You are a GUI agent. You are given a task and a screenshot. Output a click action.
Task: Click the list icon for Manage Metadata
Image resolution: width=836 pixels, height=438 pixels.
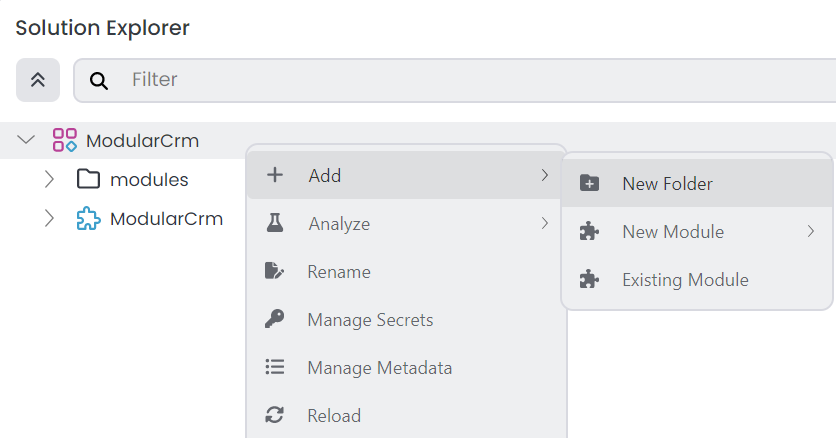pyautogui.click(x=275, y=368)
